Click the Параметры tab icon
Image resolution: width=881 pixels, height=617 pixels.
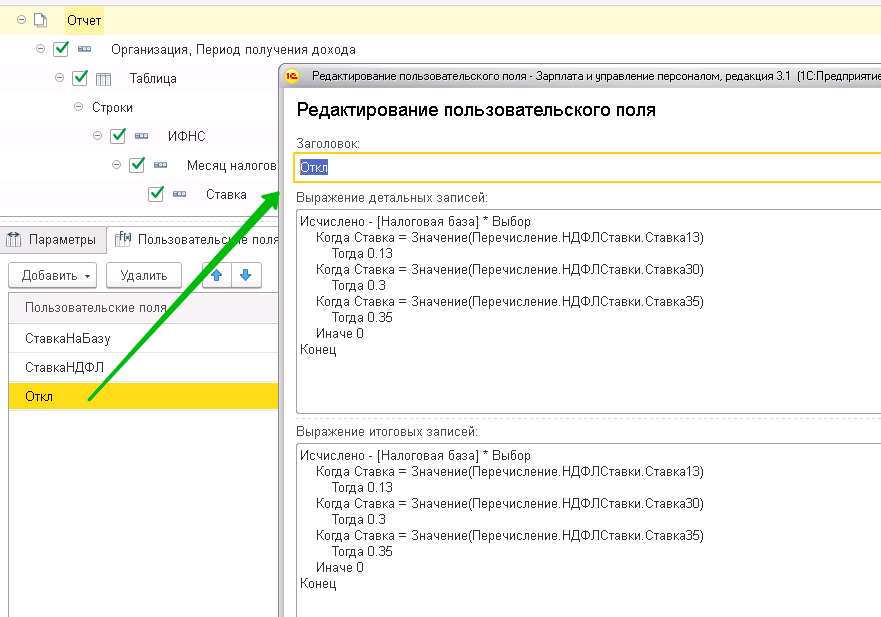click(13, 239)
